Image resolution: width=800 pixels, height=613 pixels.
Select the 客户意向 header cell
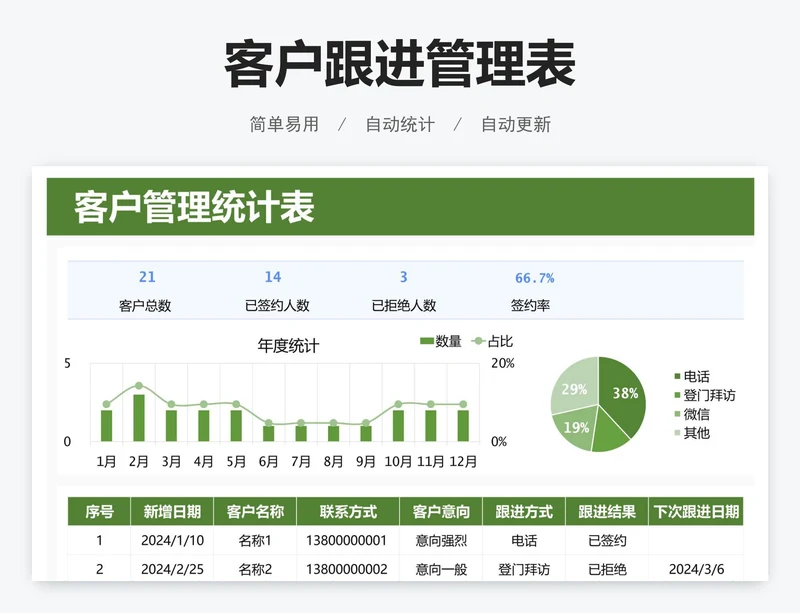[441, 512]
